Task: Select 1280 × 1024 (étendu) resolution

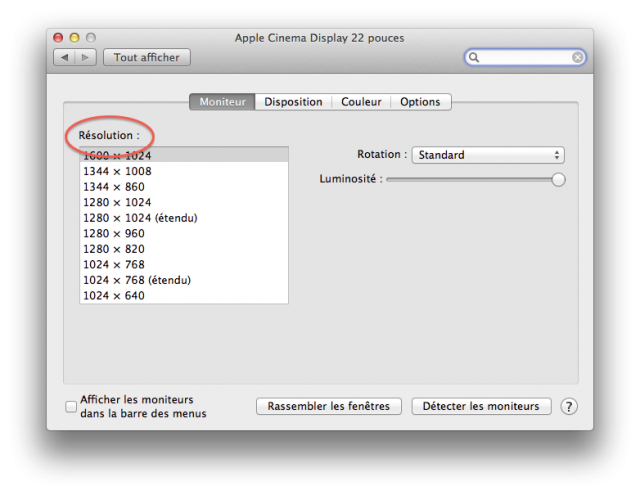Action: (x=184, y=218)
